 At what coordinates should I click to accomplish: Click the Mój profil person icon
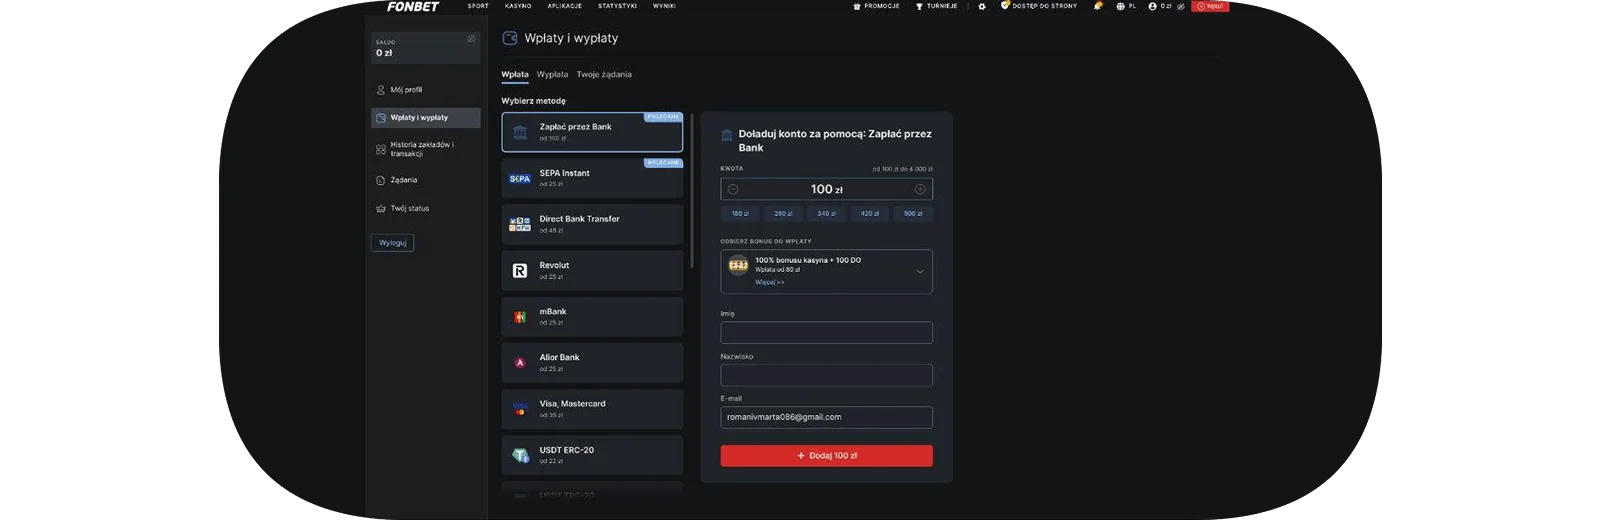pyautogui.click(x=380, y=90)
